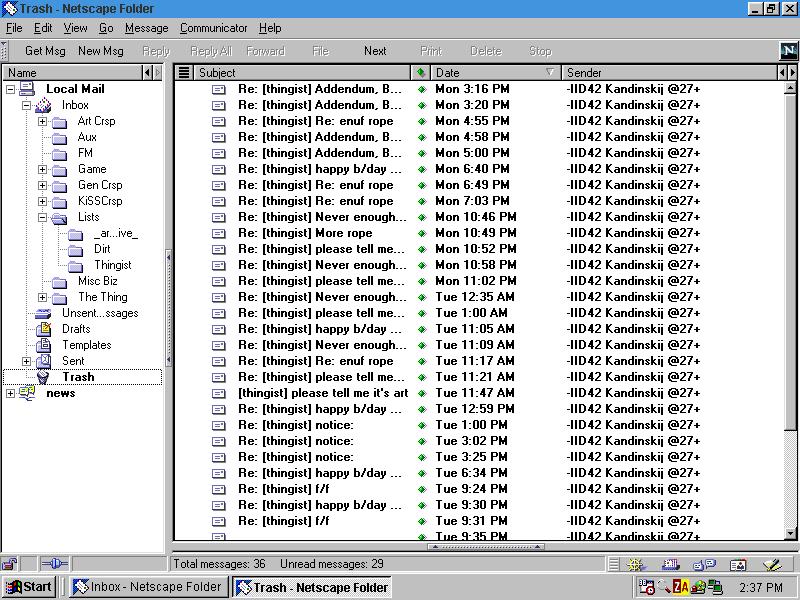
Task: Click the New Msg toolbar button
Action: click(101, 51)
